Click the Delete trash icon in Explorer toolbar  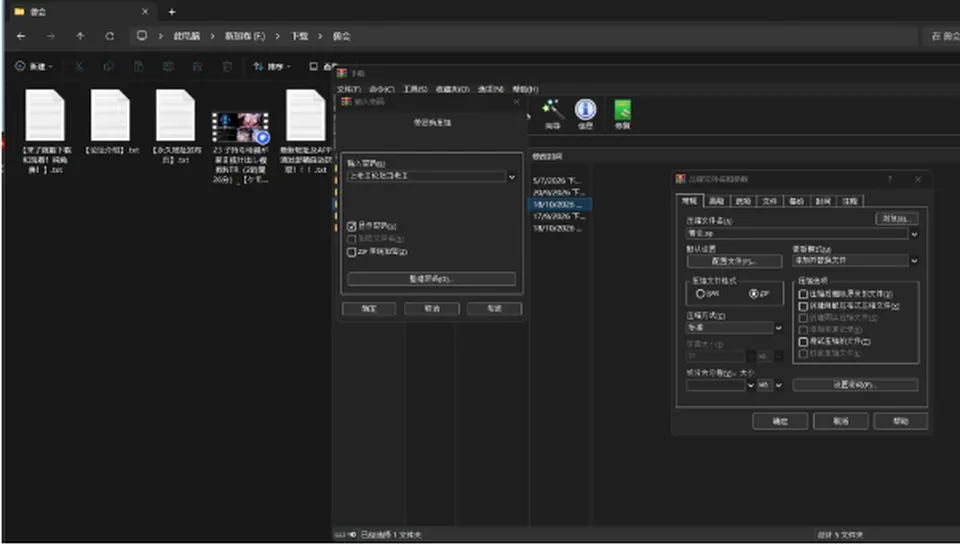[227, 66]
